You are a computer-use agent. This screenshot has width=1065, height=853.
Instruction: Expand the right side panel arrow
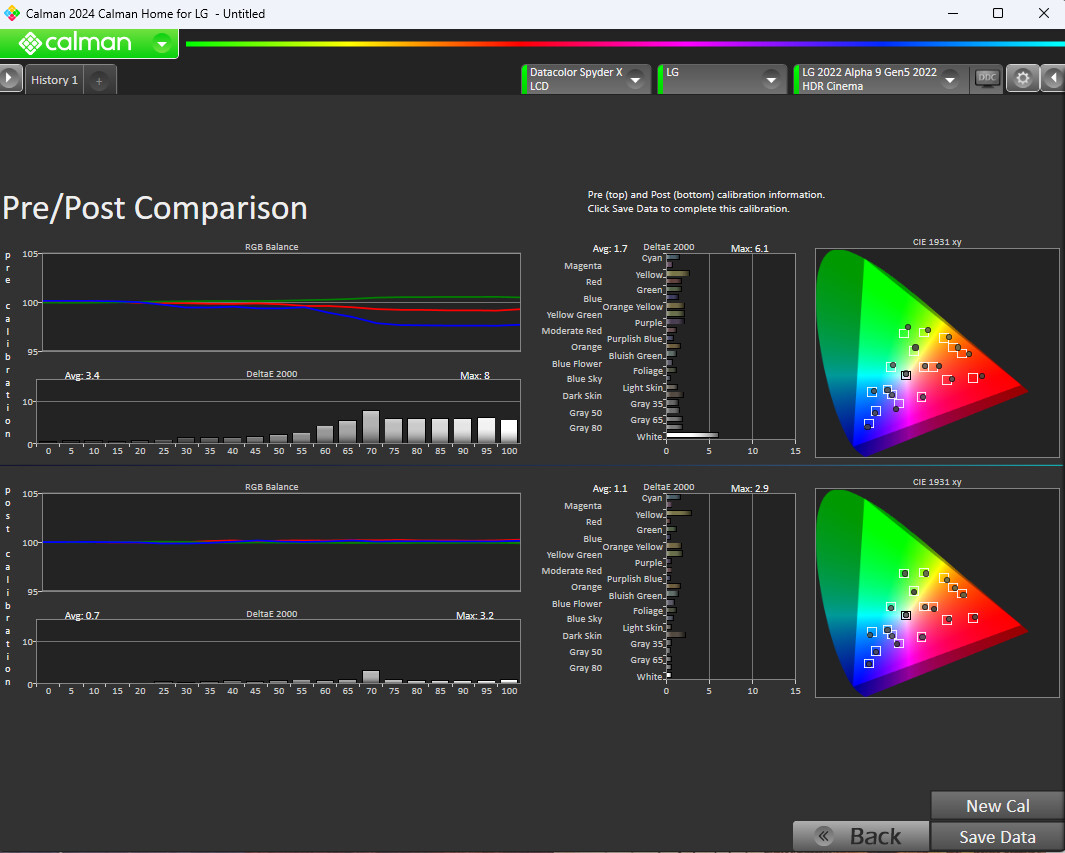[1054, 78]
